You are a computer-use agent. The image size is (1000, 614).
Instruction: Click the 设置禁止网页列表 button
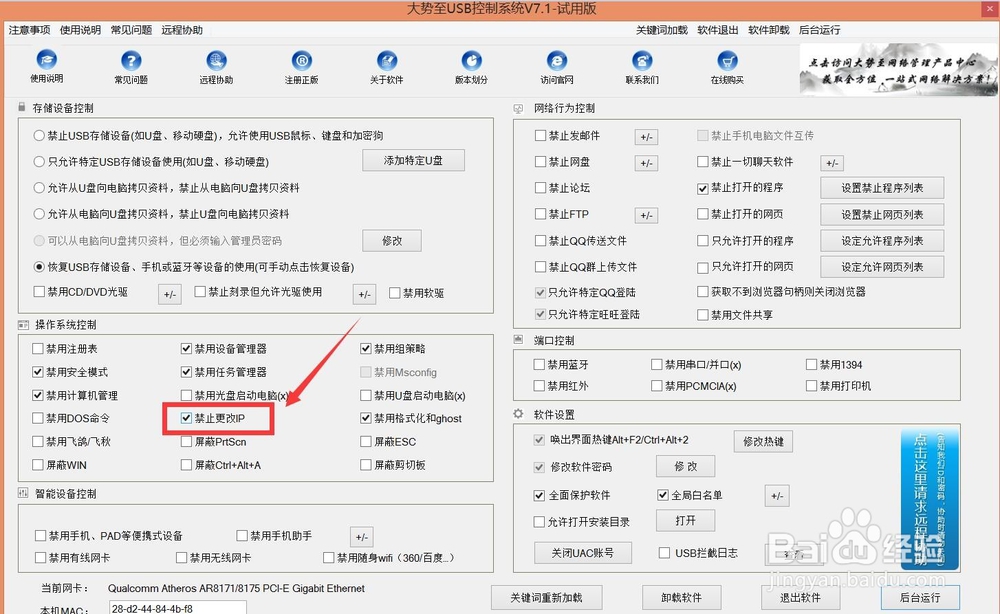(x=882, y=215)
